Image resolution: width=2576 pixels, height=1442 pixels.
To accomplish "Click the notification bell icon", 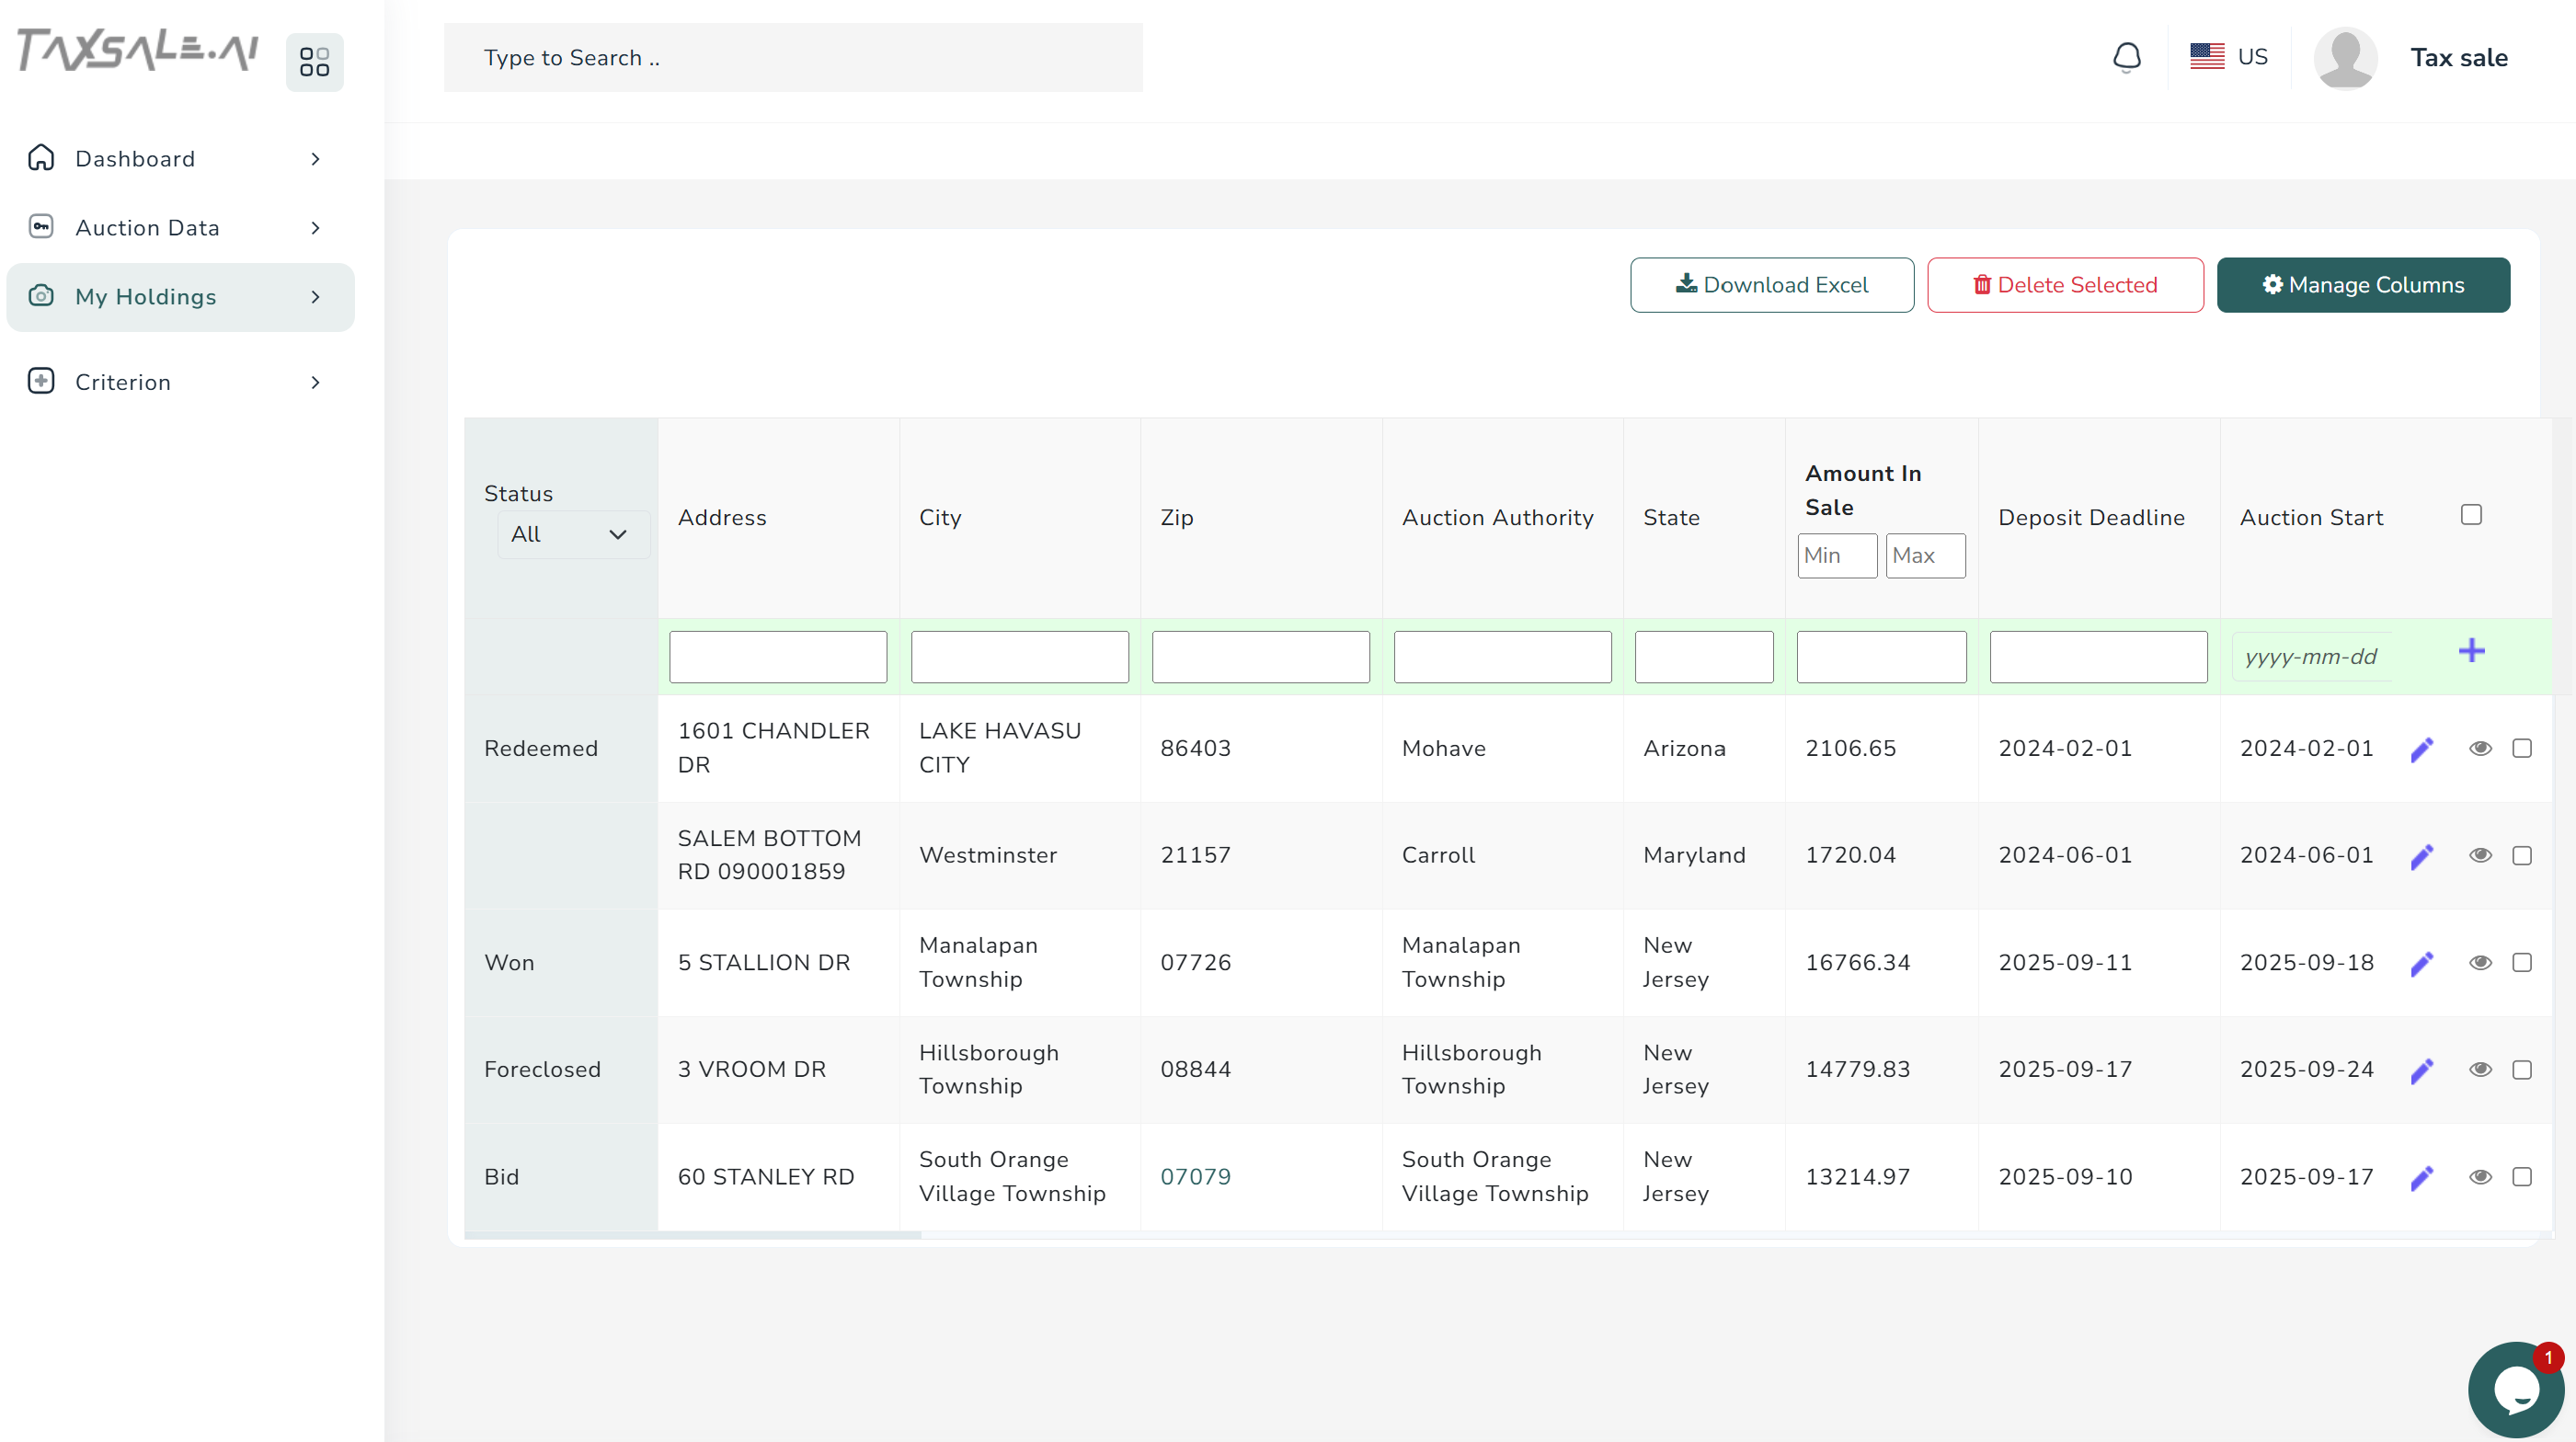I will point(2126,57).
